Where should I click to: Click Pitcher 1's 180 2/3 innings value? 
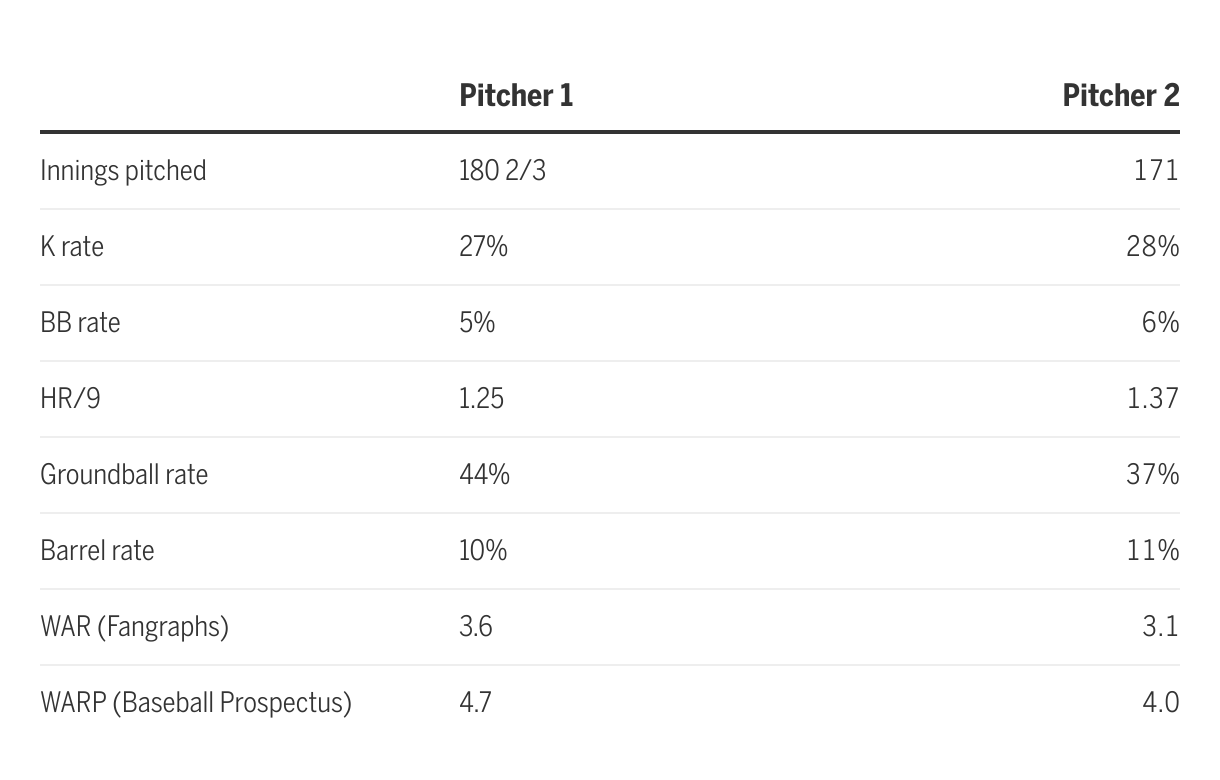point(502,171)
